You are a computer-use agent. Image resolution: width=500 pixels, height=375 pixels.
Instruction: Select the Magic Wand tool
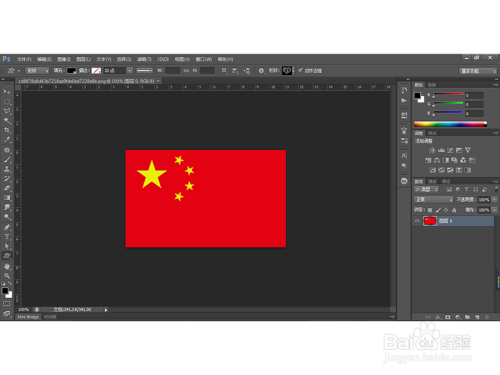coord(7,121)
